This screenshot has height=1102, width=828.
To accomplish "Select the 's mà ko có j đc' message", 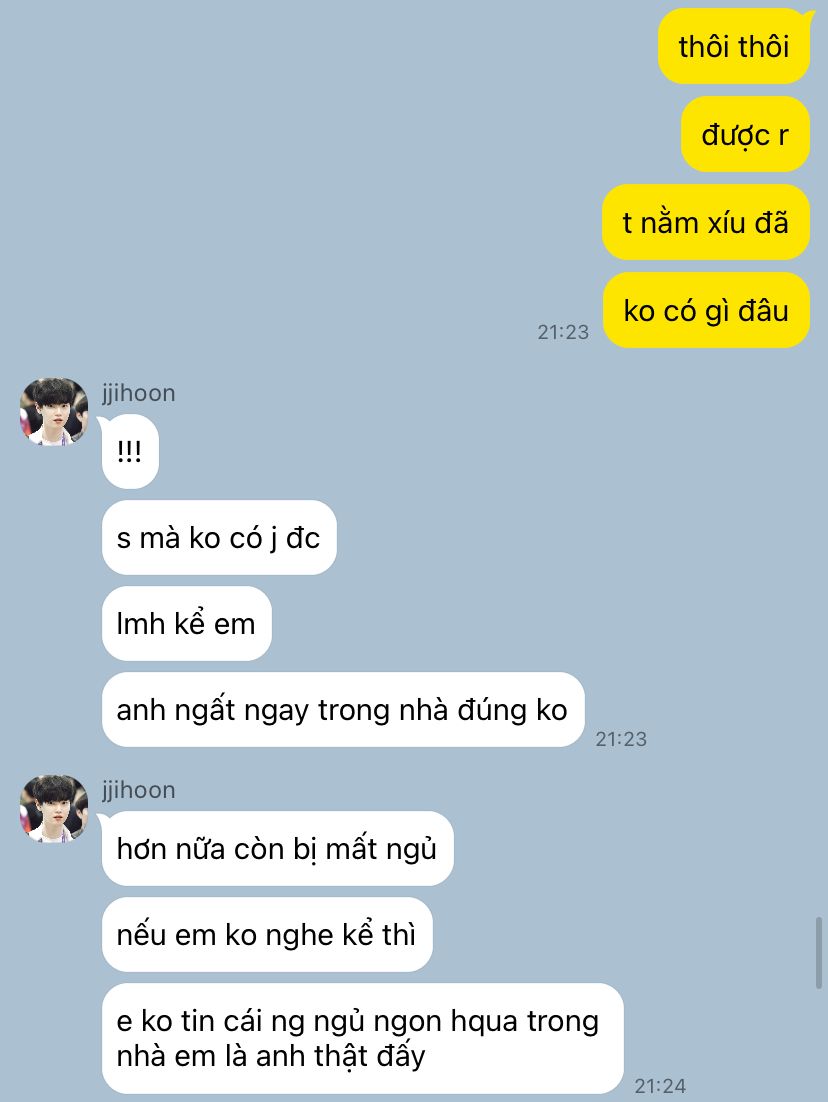I will coord(219,538).
